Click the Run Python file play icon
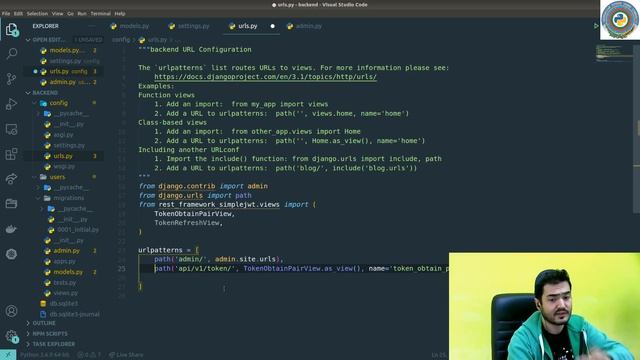640x360 pixels. coord(596,26)
